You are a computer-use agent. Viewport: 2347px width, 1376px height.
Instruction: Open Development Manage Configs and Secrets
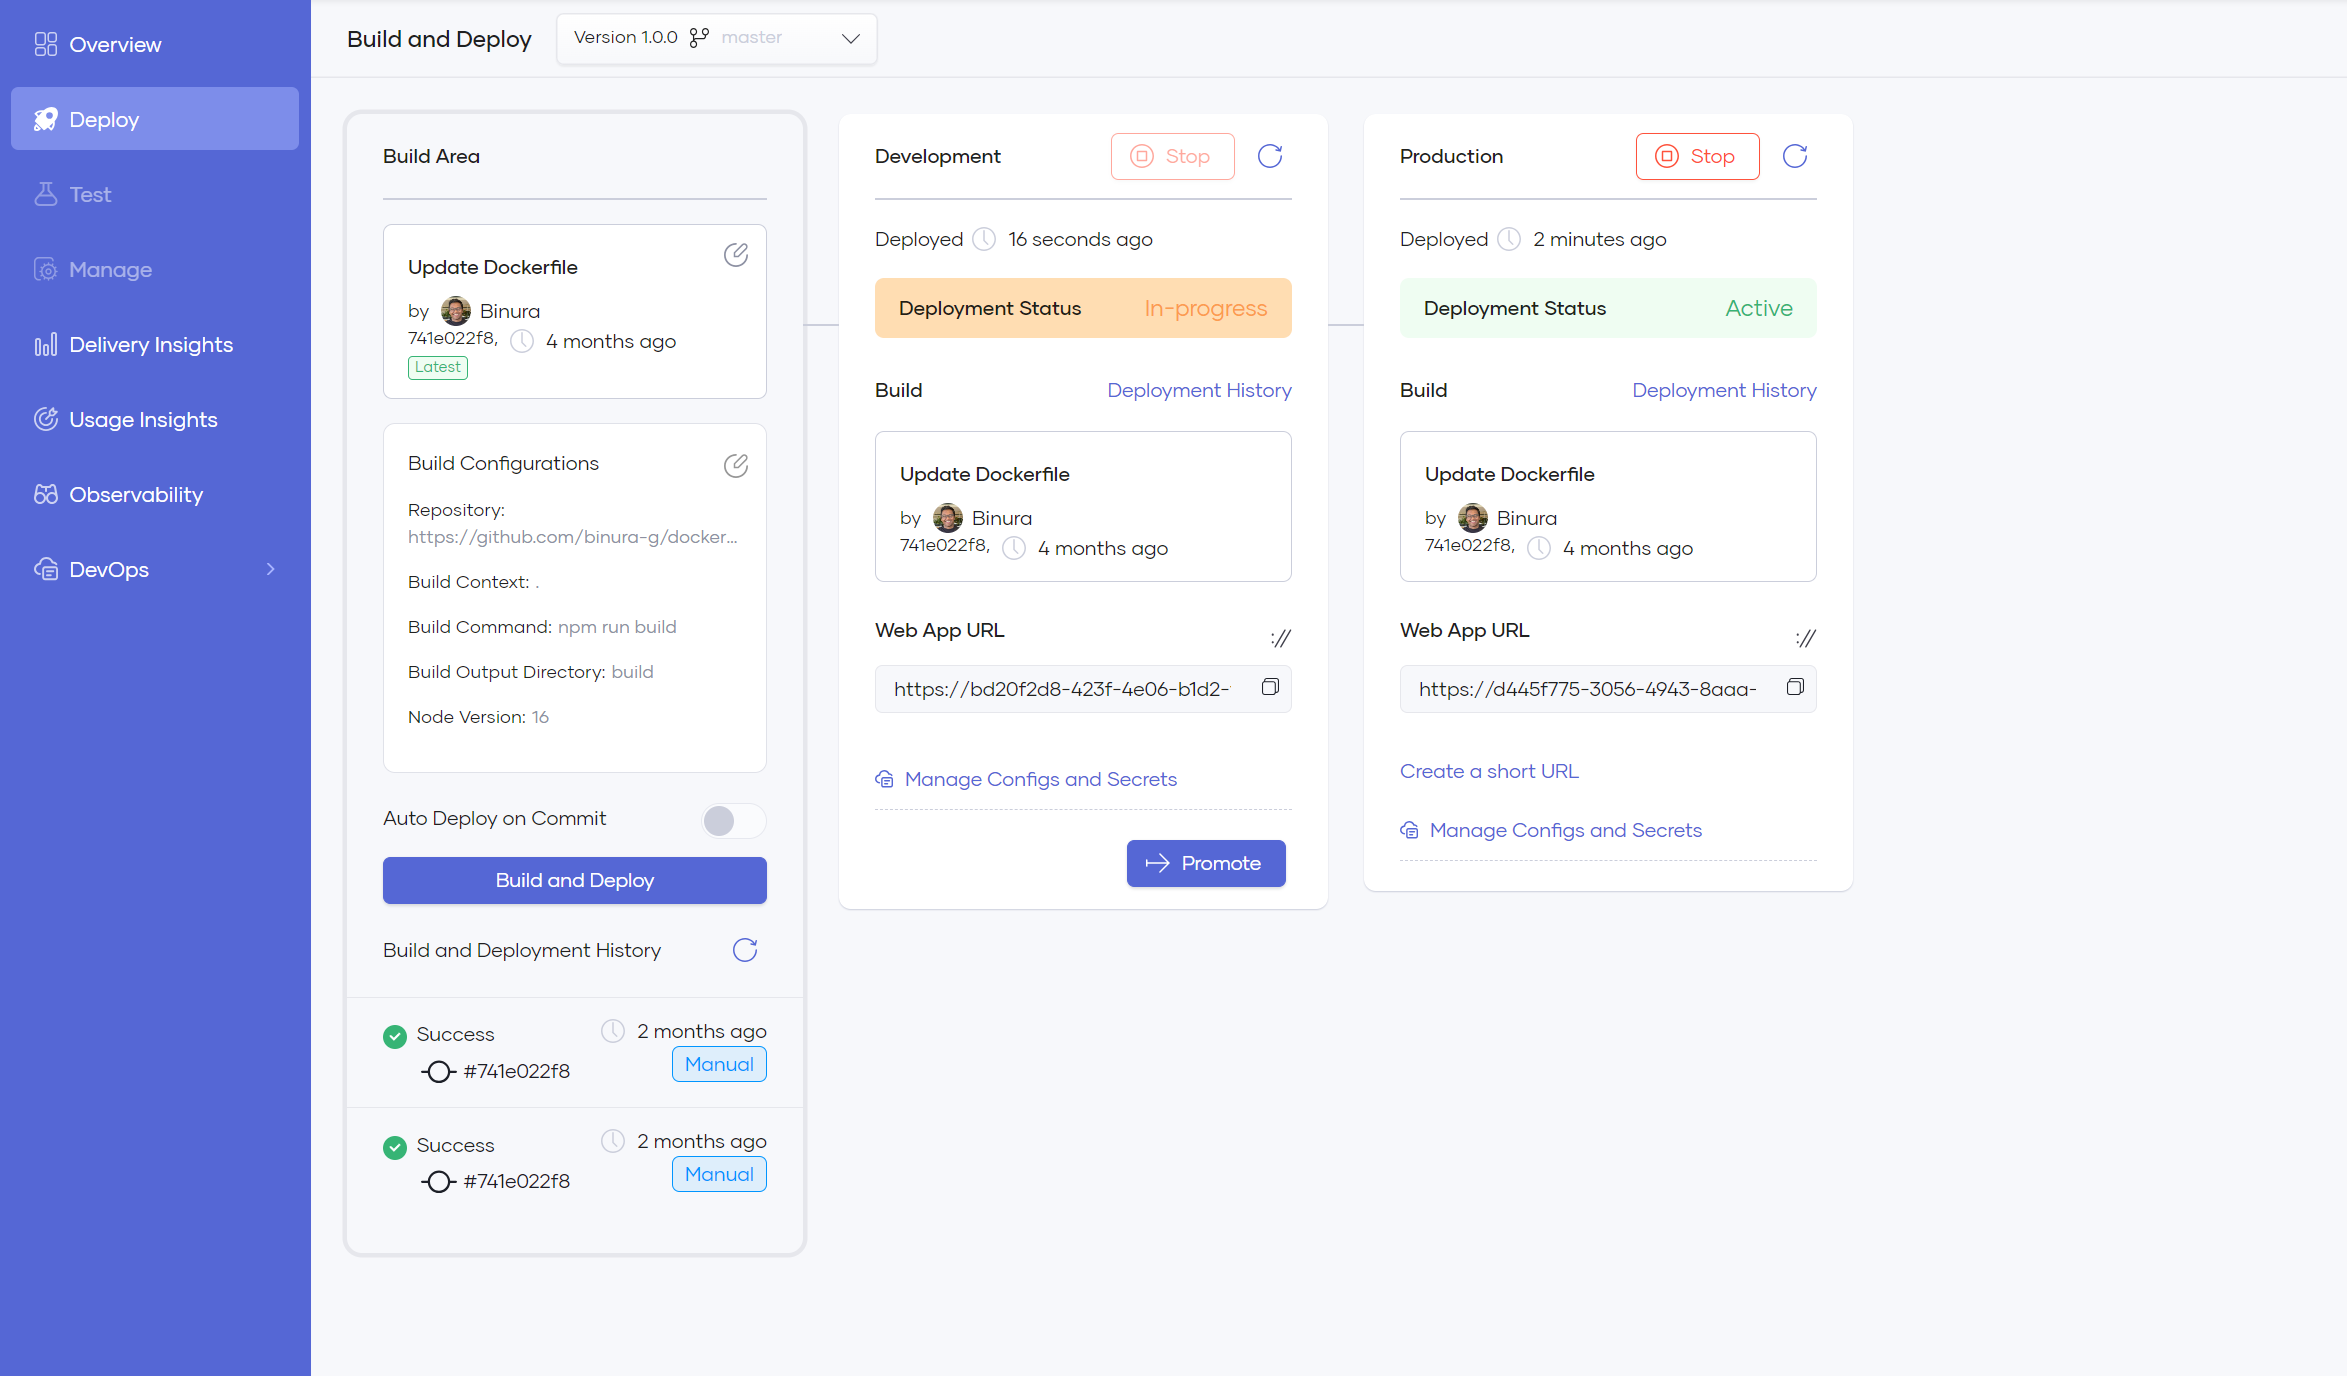[1026, 779]
